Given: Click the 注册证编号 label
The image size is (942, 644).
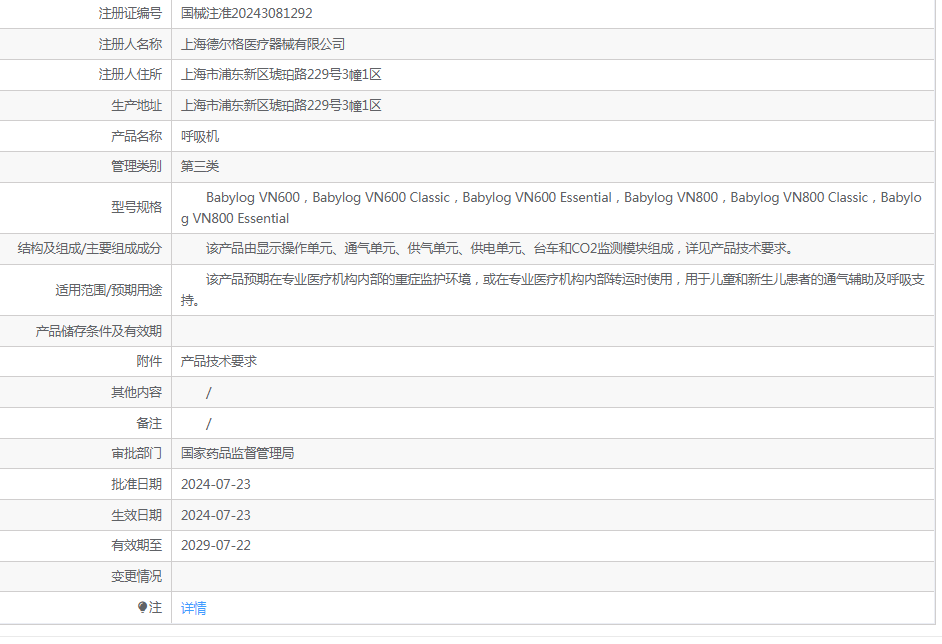Looking at the screenshot, I should pos(130,13).
